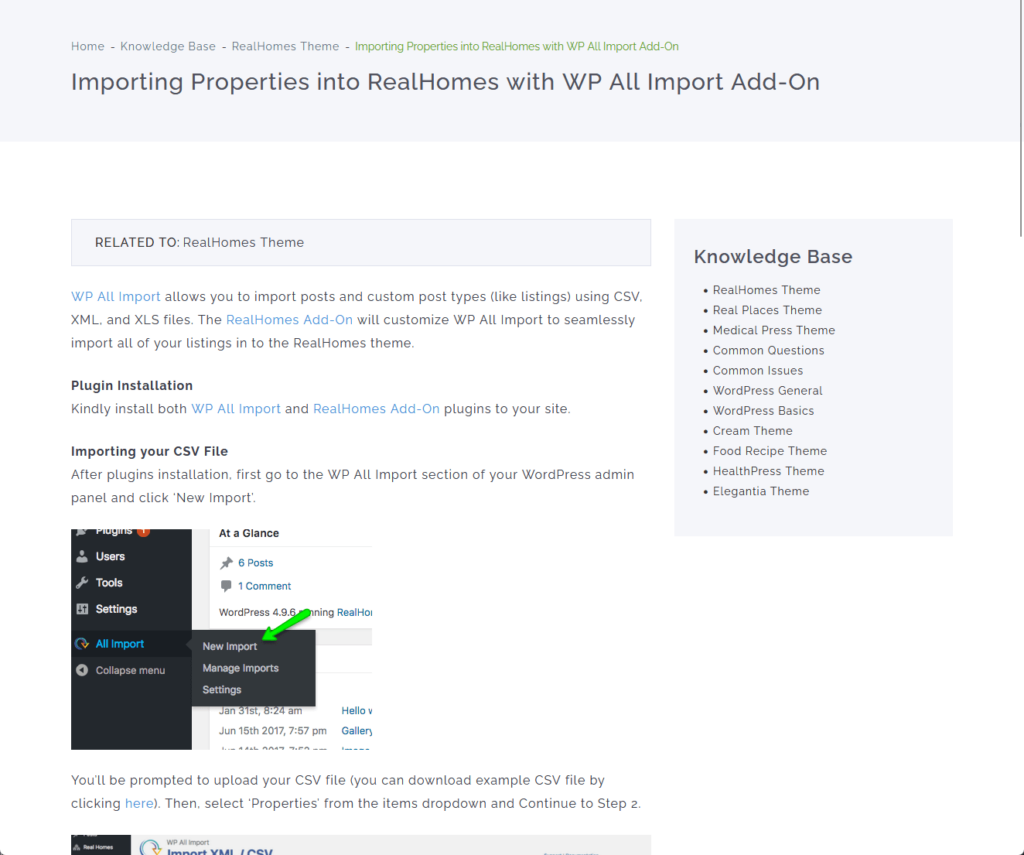The height and width of the screenshot is (855, 1024).
Task: Click the WP All Import link in the intro
Action: point(115,296)
